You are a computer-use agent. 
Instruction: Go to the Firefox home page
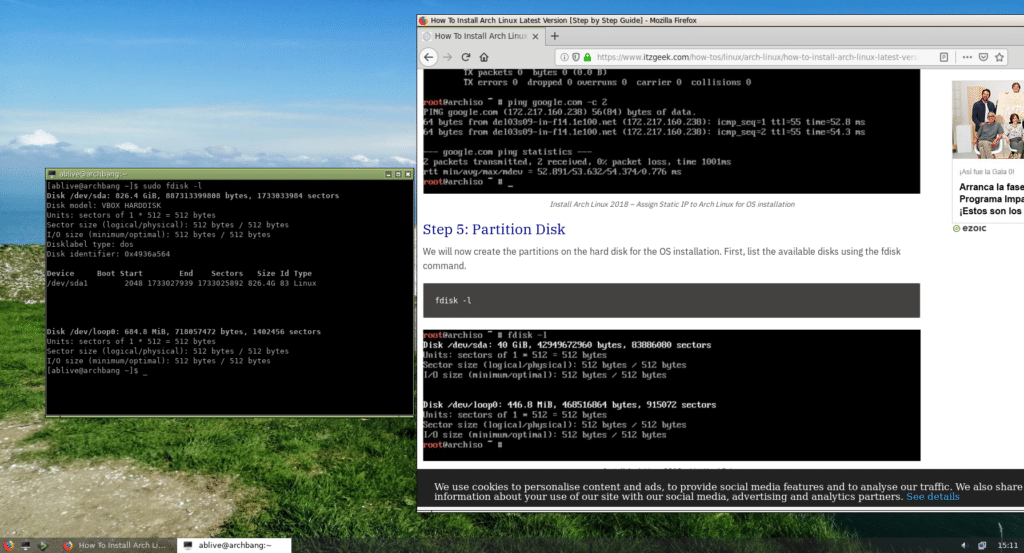(x=484, y=57)
